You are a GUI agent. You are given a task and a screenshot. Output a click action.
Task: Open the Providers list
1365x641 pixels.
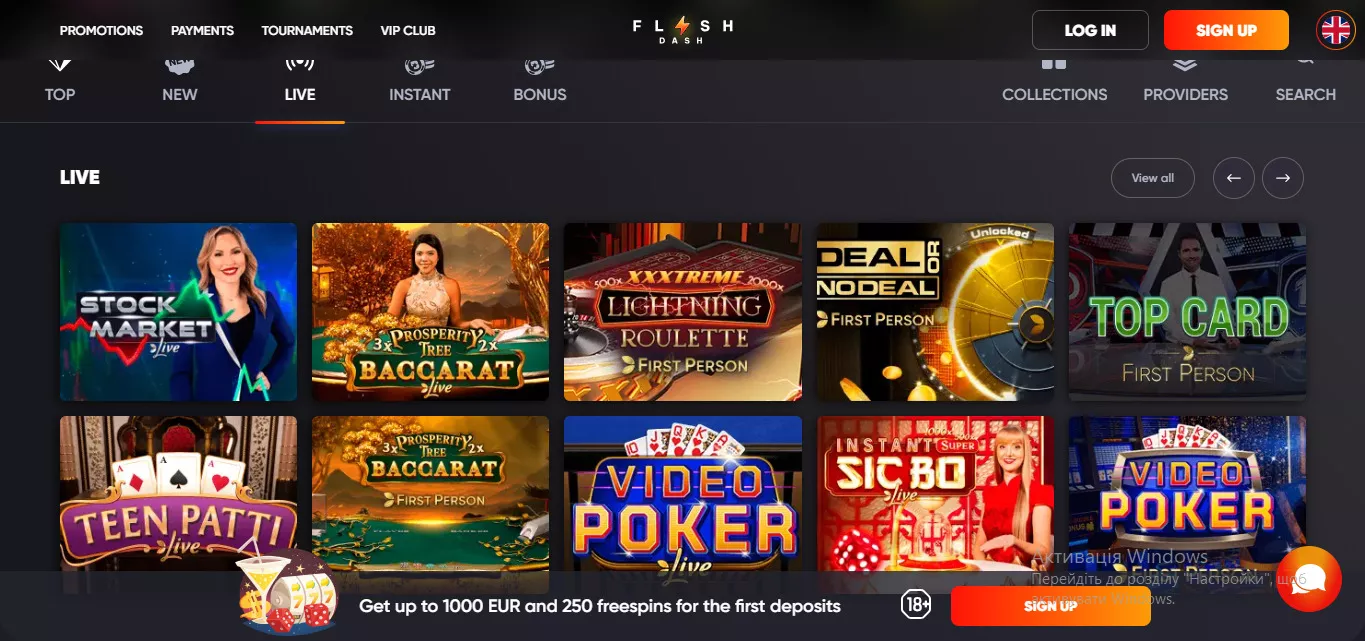tap(1186, 80)
